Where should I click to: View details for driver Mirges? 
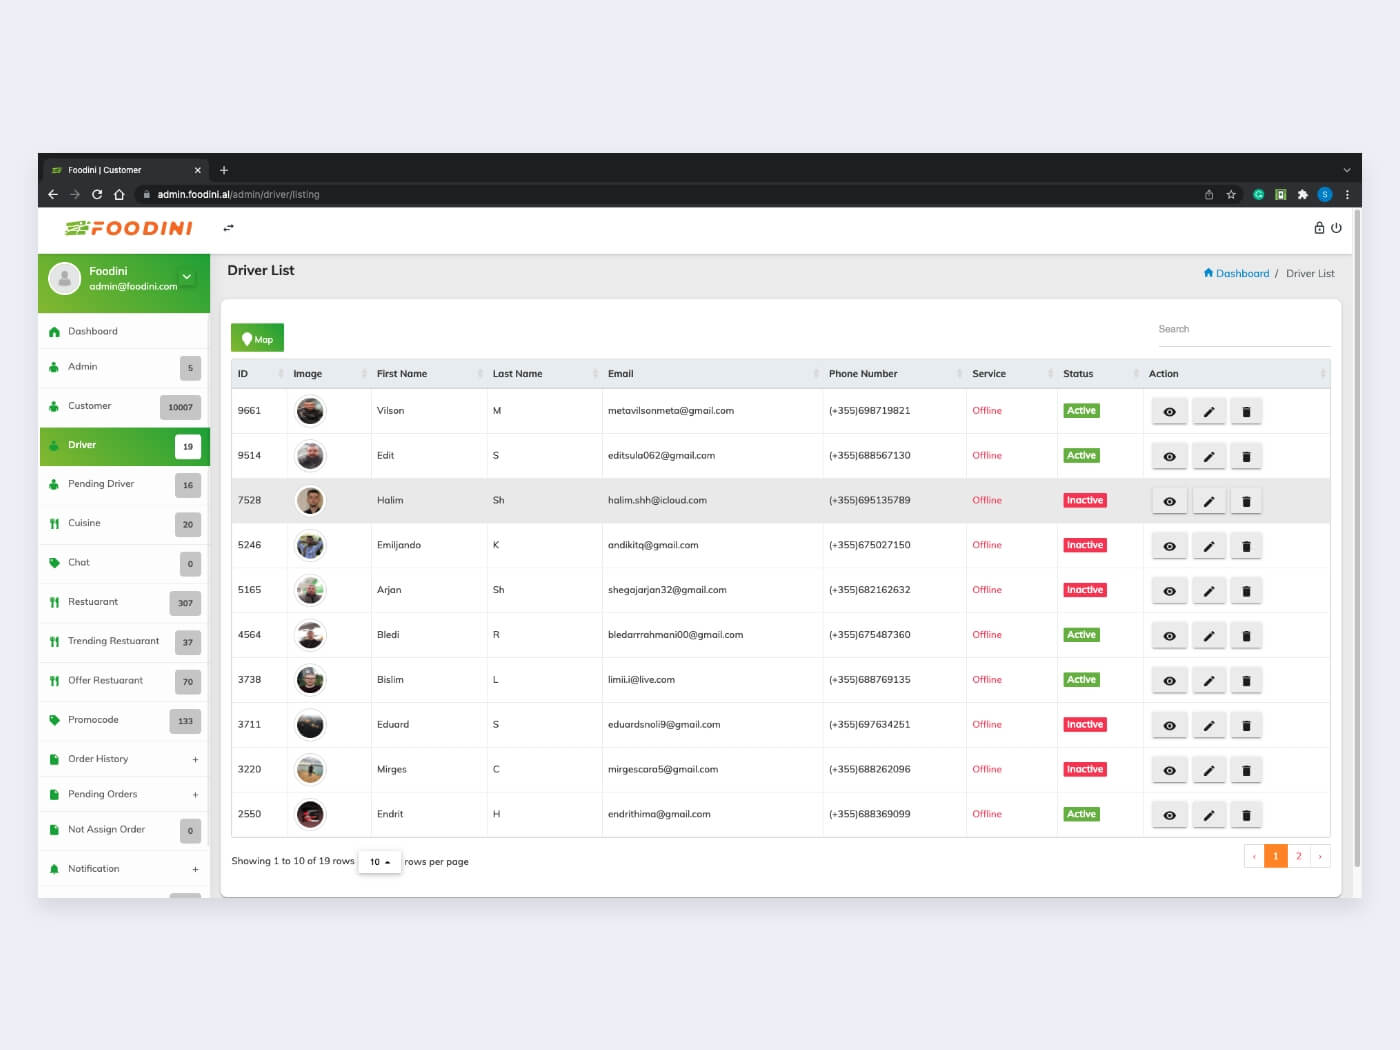coord(1169,771)
